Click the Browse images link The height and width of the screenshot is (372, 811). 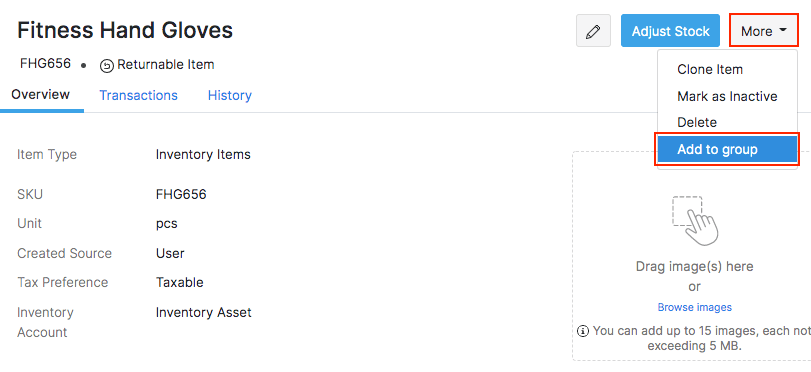pos(695,307)
